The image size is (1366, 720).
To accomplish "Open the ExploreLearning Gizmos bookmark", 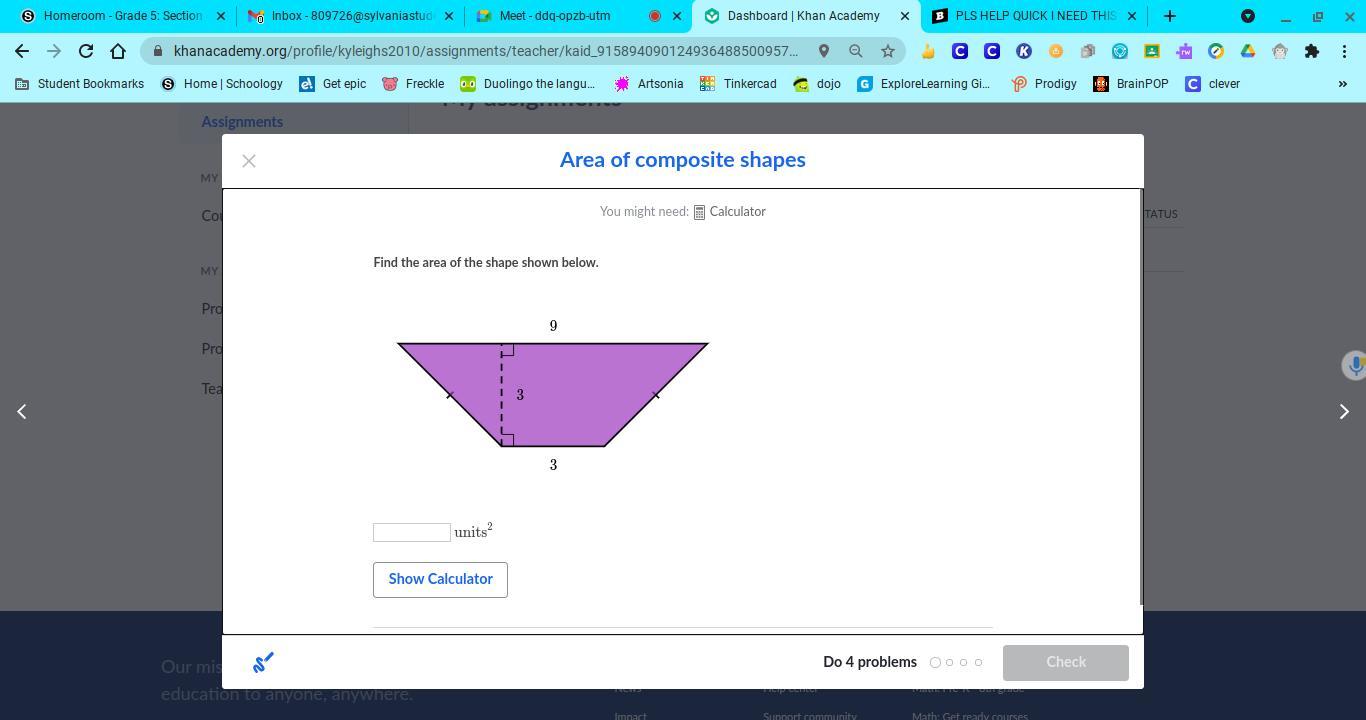I will pos(924,84).
